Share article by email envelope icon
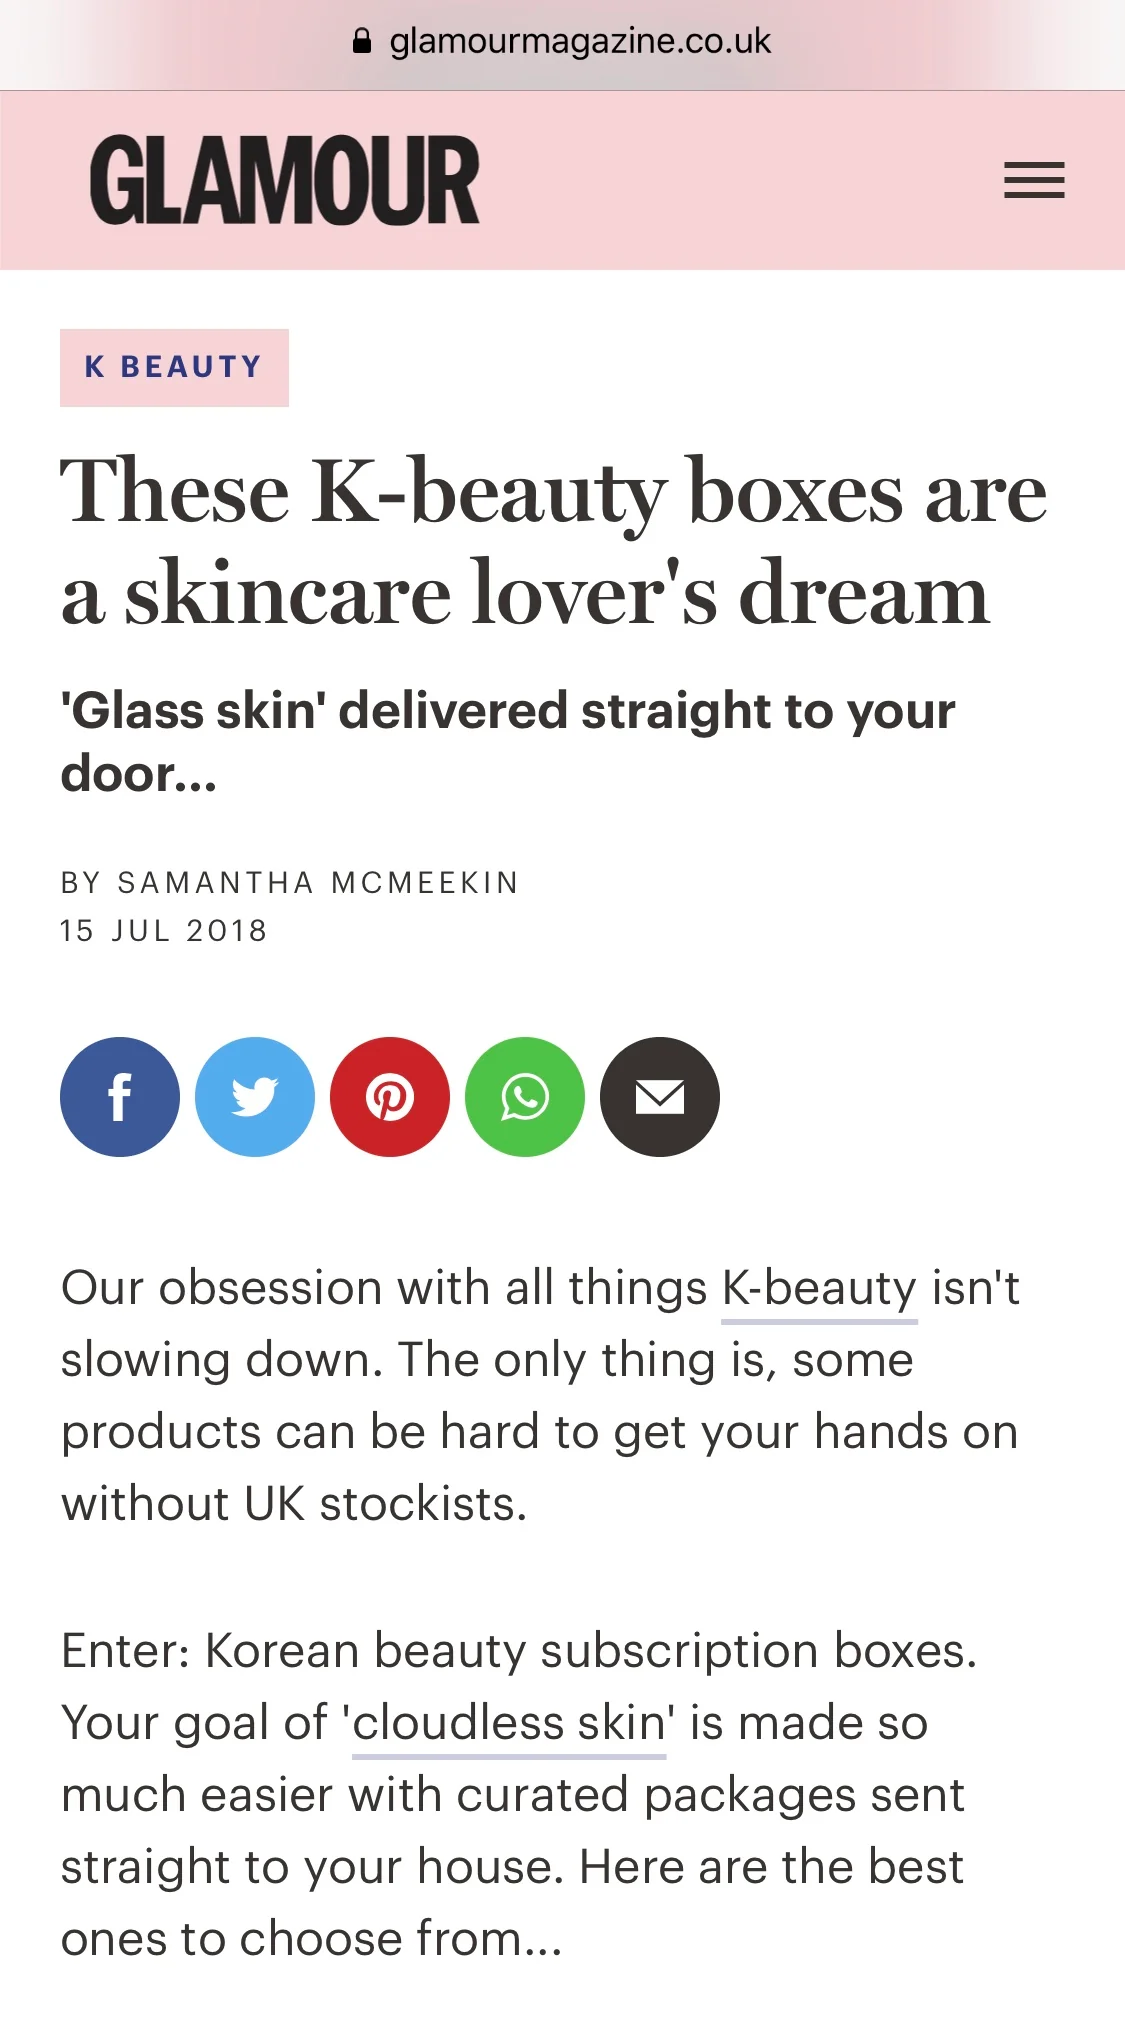This screenshot has height=2022, width=1125. [x=660, y=1097]
